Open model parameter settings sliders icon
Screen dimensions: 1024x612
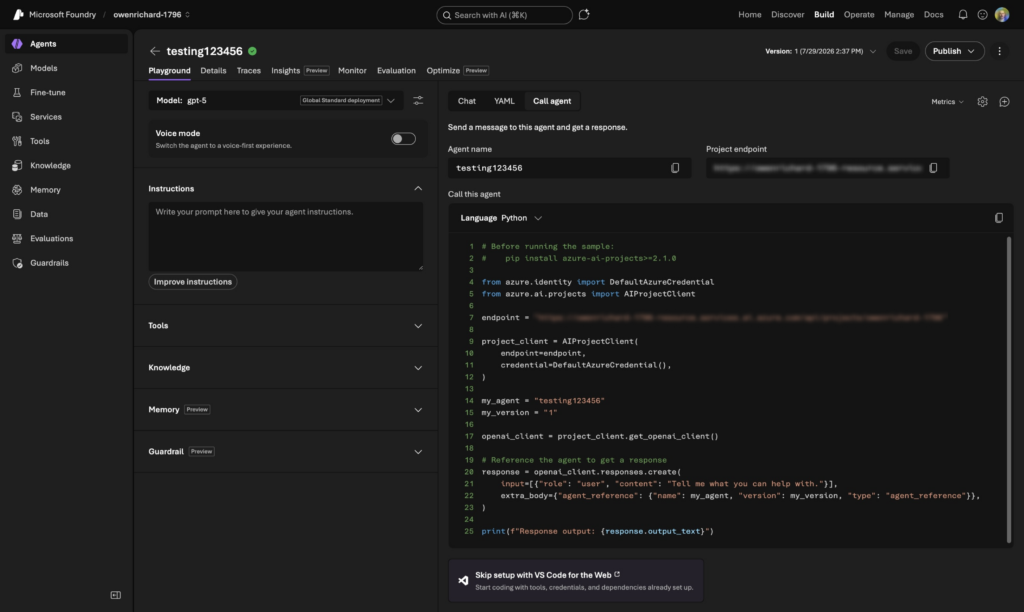[418, 101]
